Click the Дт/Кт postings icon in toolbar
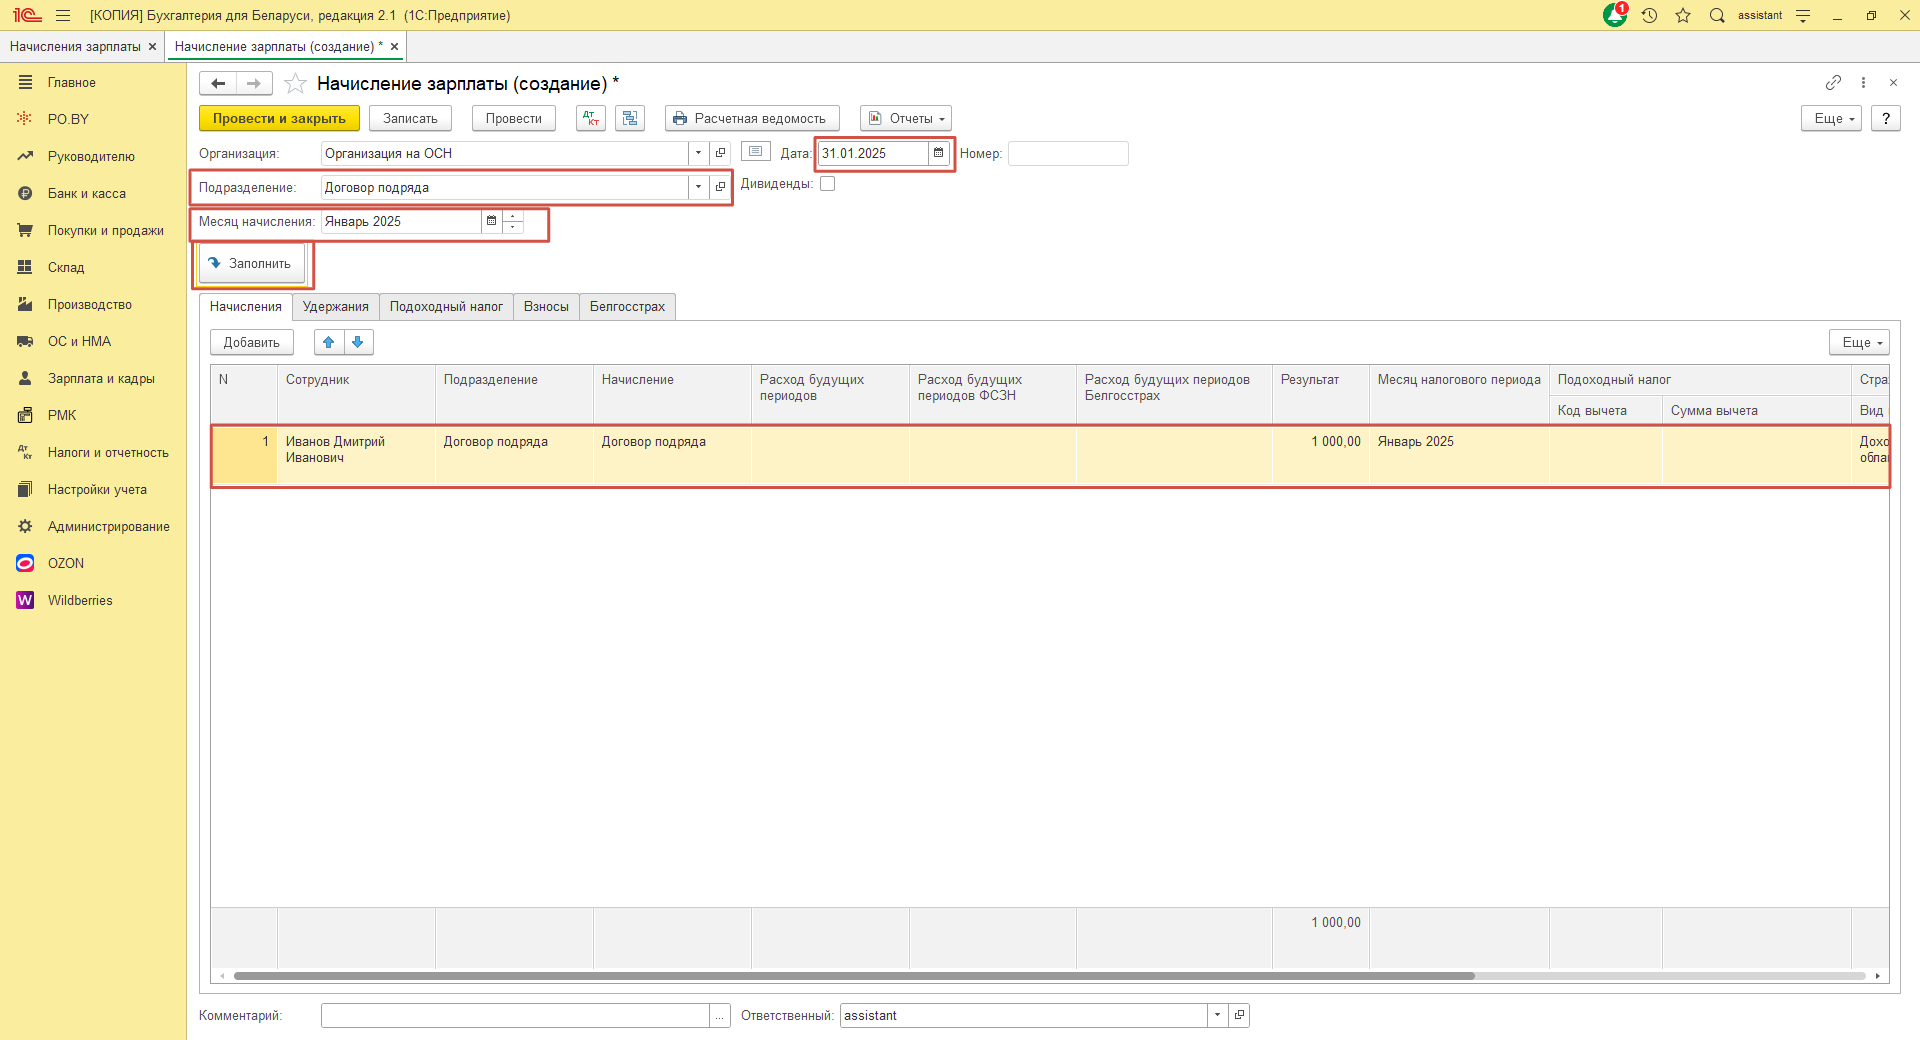The image size is (1920, 1040). (x=591, y=119)
